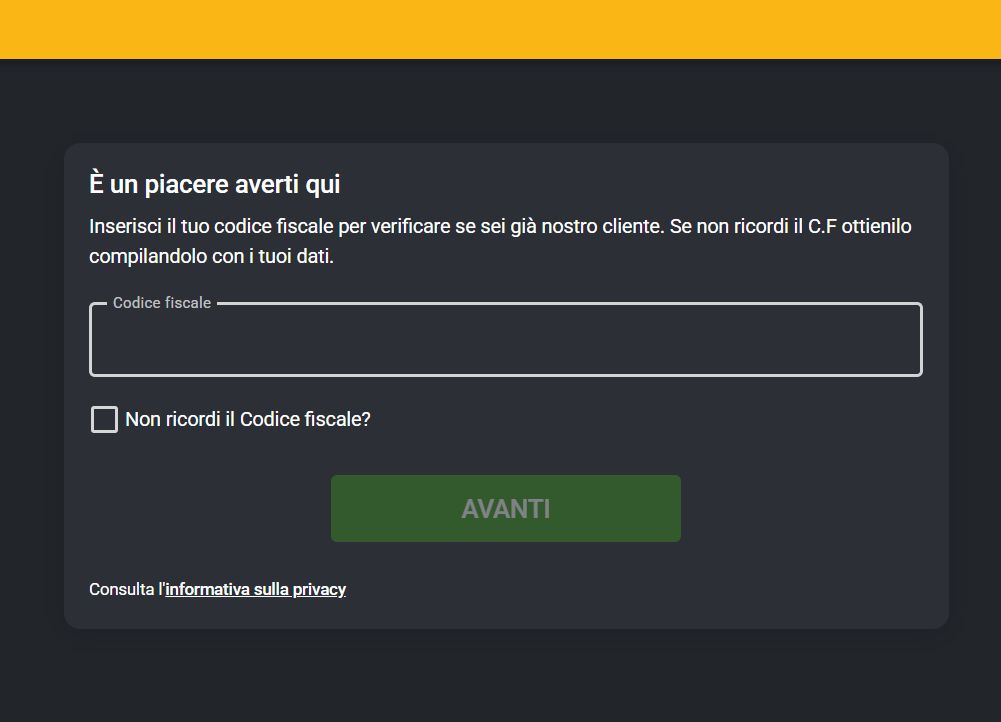
Task: Click the heading 'È un piacere averti qui'
Action: coord(214,184)
